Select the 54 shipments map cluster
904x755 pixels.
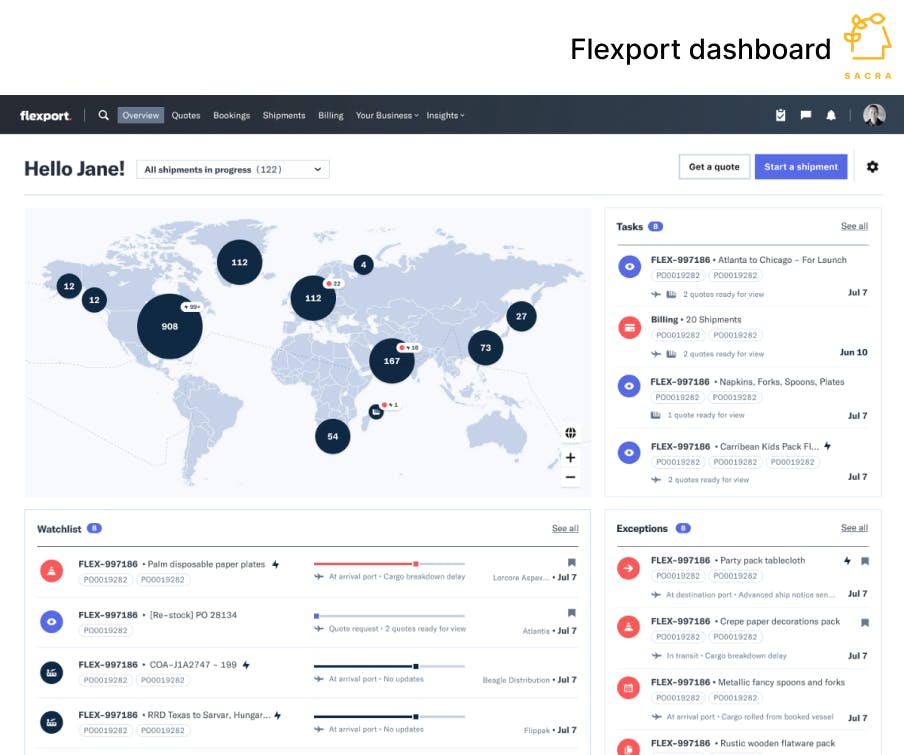point(333,436)
